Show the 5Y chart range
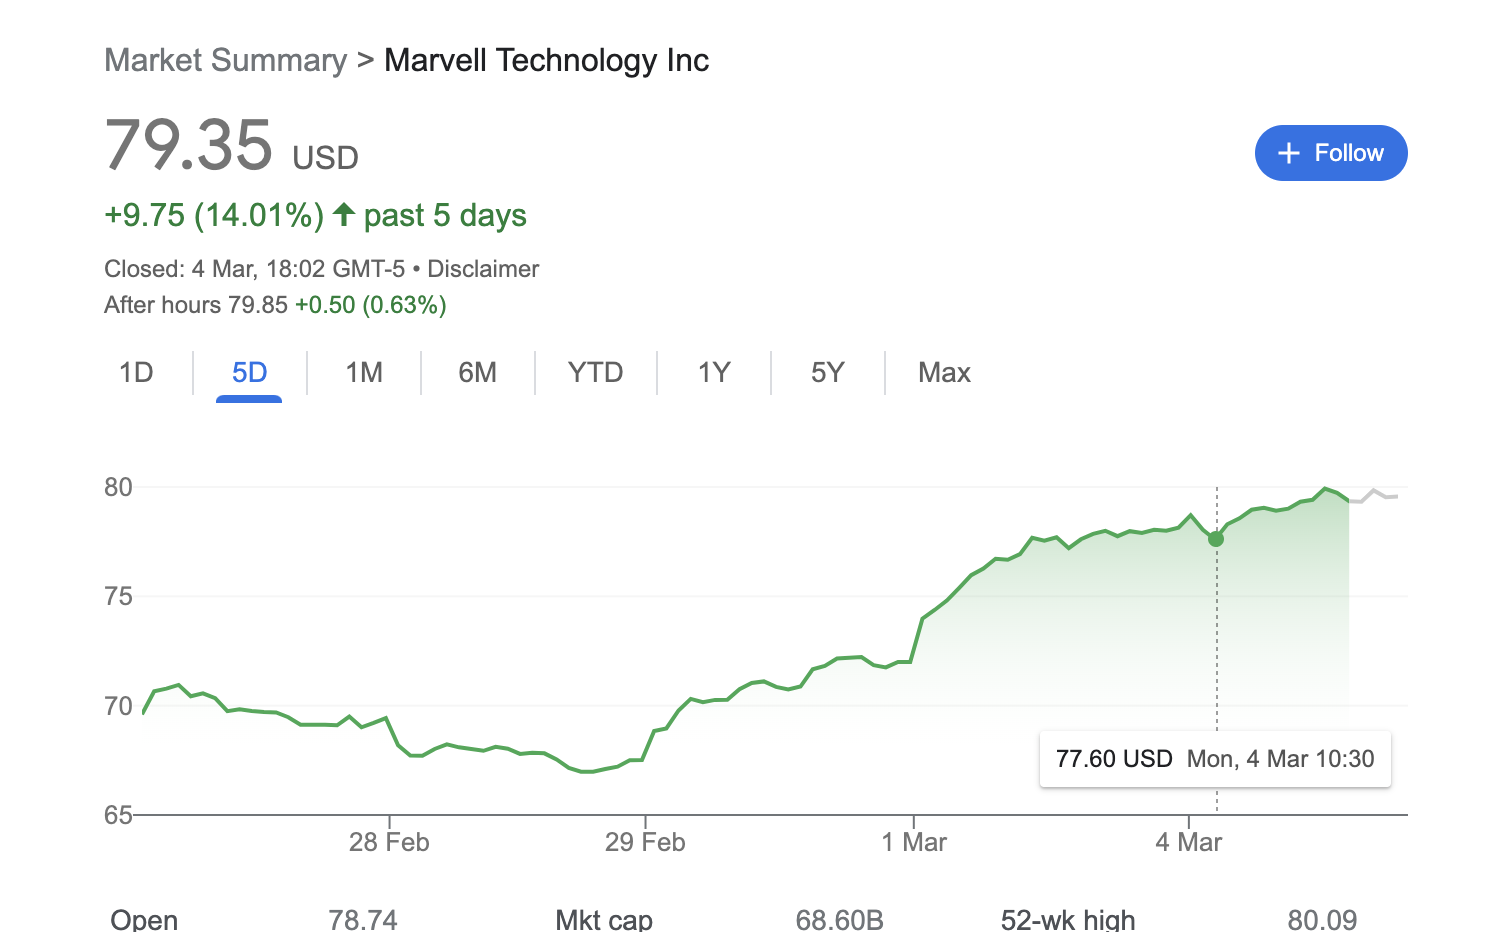 coord(827,373)
